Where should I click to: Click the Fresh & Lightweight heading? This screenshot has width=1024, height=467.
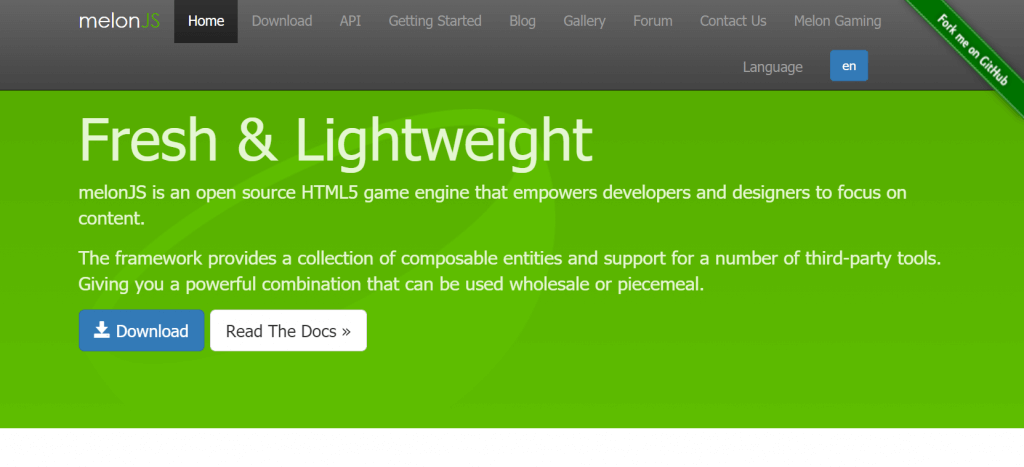pos(336,141)
